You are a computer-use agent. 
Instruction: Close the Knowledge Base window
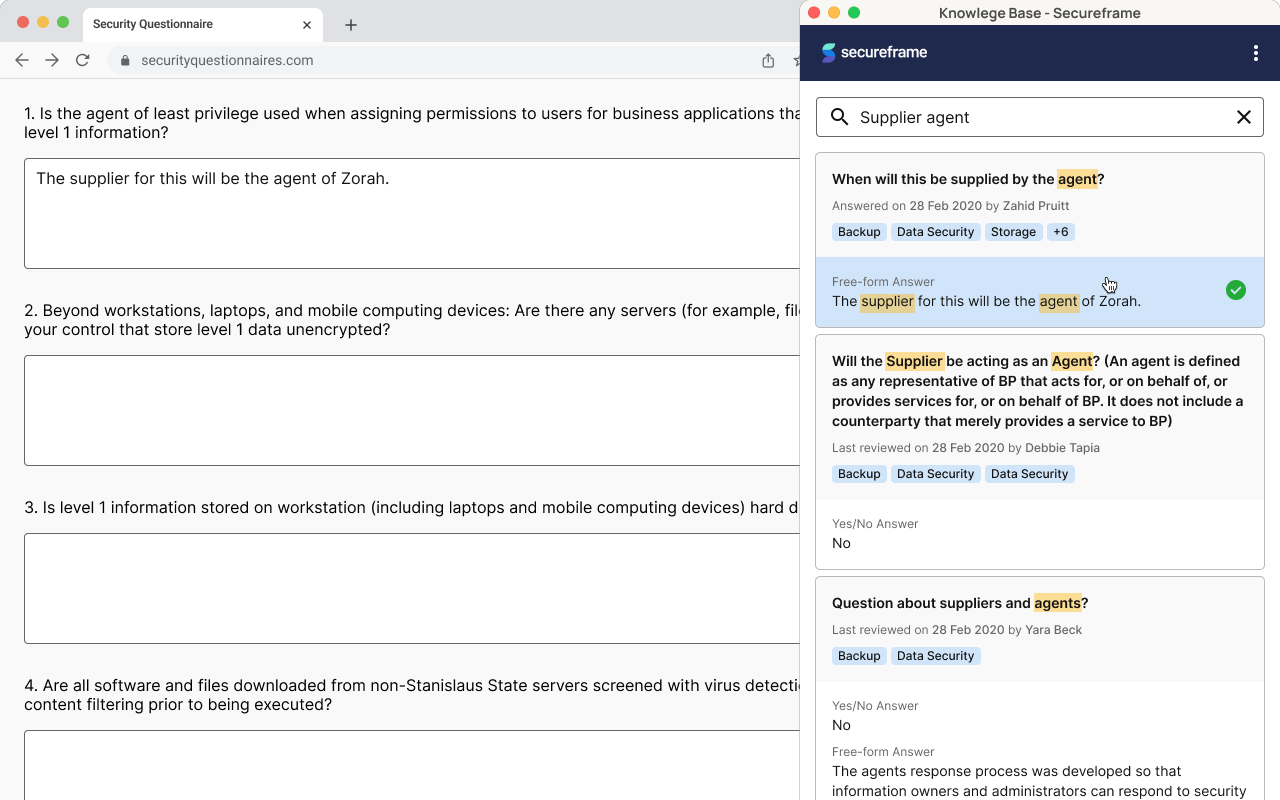pyautogui.click(x=814, y=13)
